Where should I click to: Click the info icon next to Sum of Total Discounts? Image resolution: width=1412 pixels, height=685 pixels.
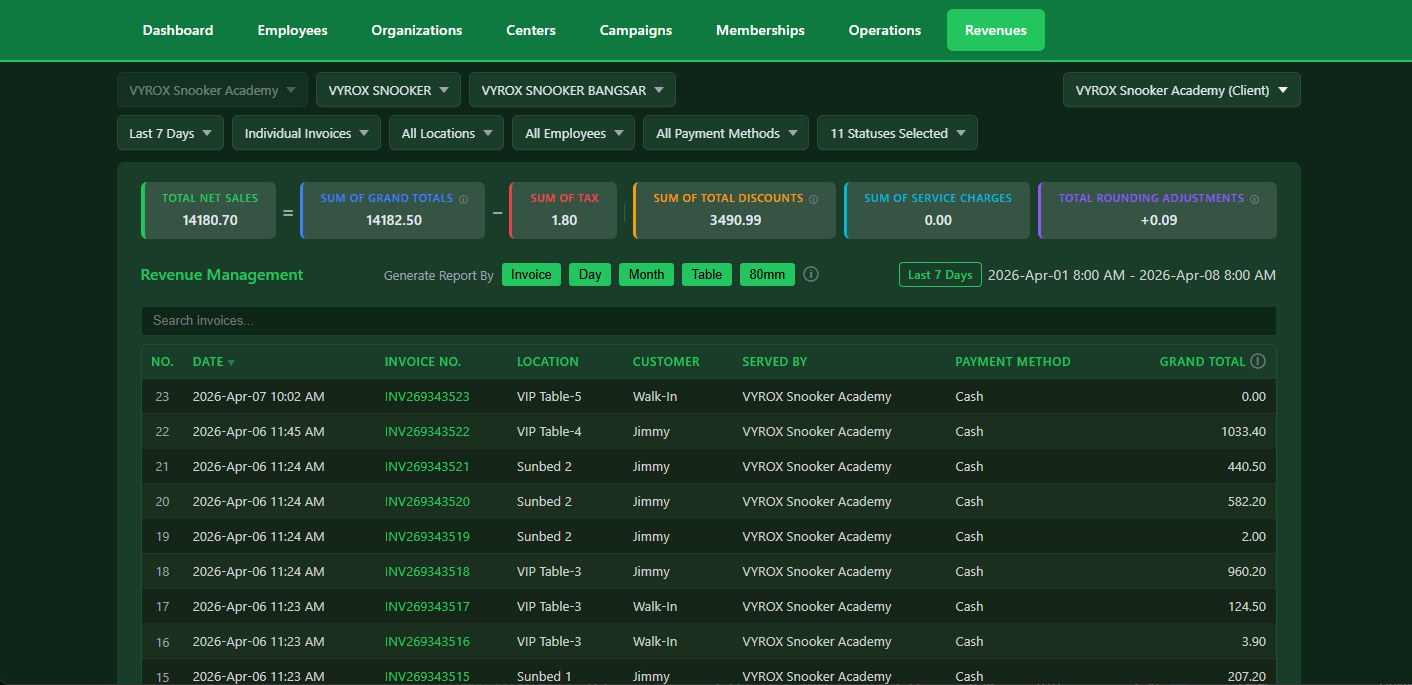814,198
